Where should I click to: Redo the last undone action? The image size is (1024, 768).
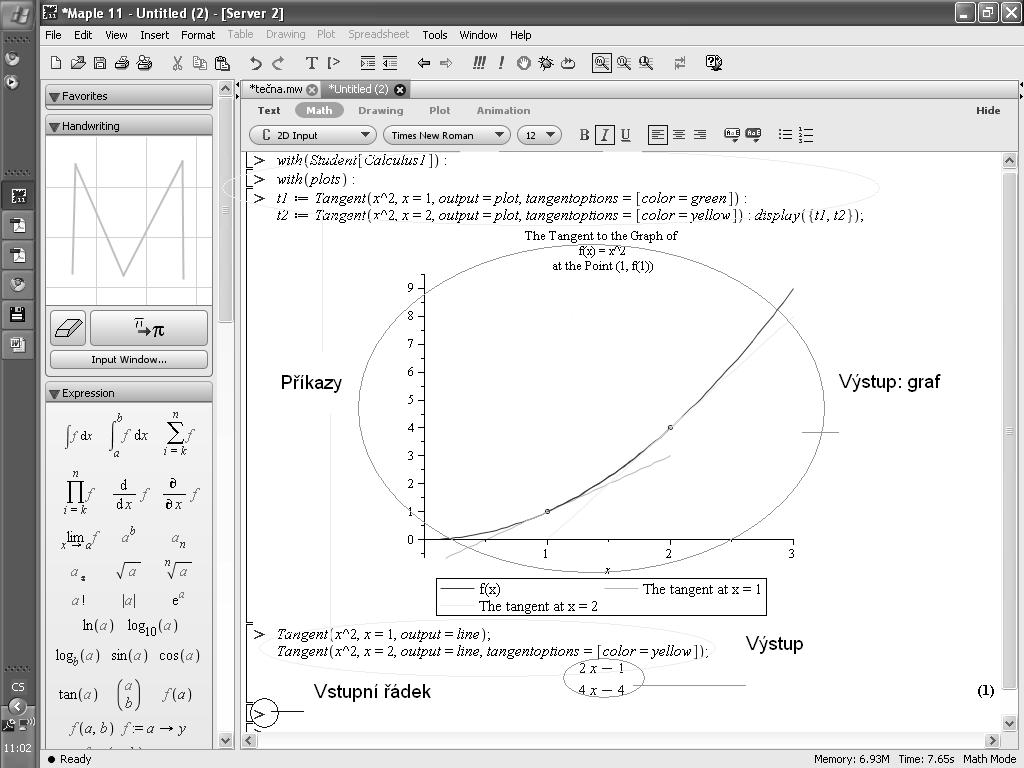pyautogui.click(x=278, y=63)
